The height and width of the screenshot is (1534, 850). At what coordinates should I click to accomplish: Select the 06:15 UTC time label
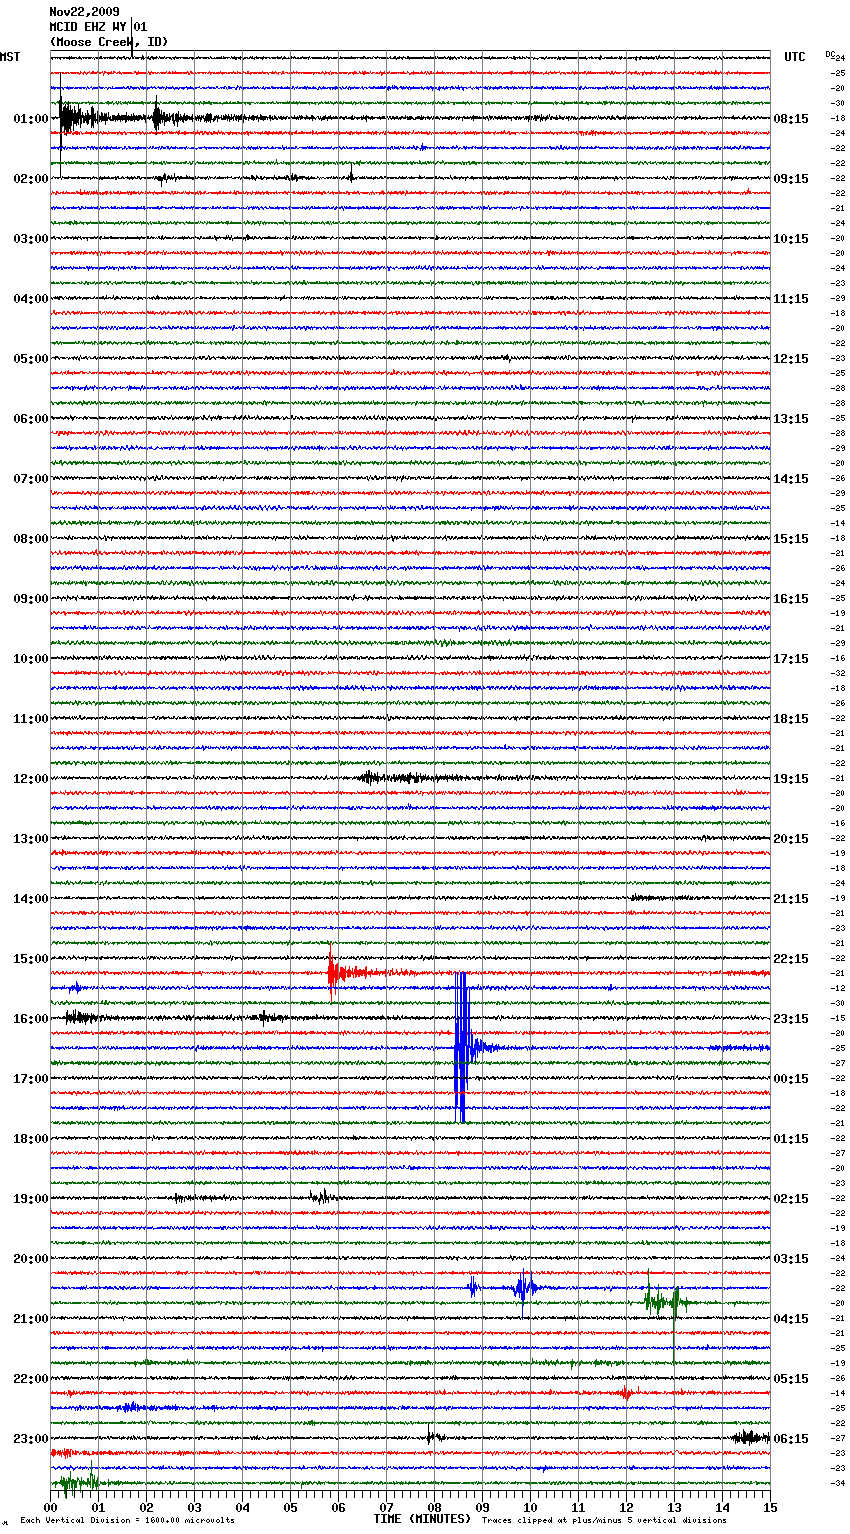pos(791,1439)
